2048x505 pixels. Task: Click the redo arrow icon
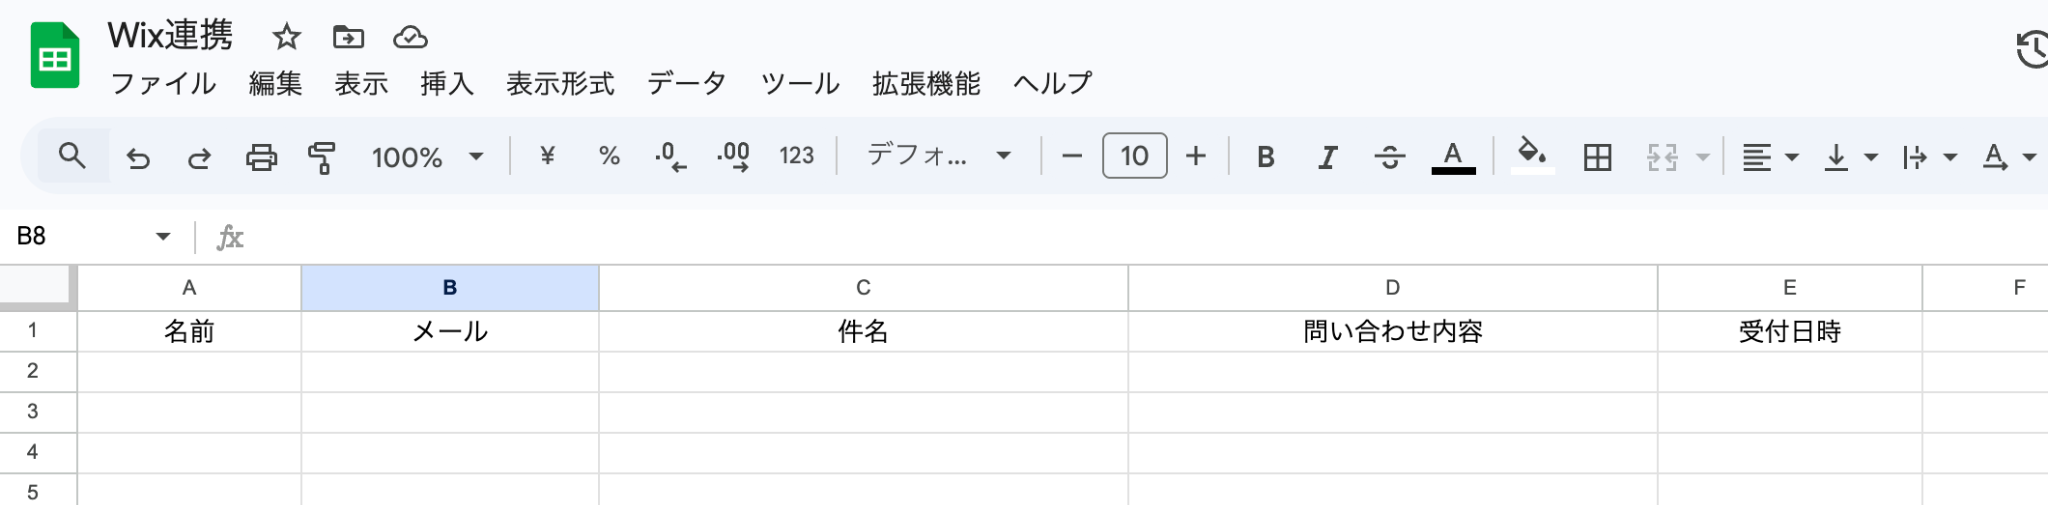click(x=199, y=157)
